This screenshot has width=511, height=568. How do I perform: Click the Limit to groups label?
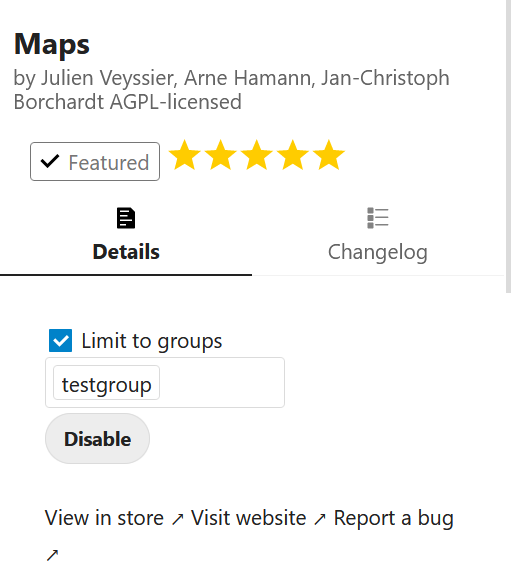(x=152, y=341)
